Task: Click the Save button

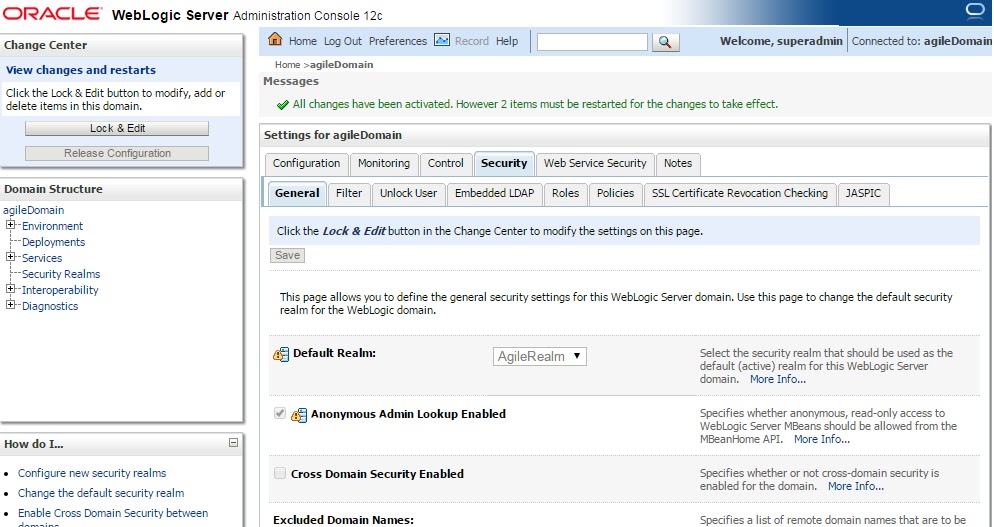Action: (x=287, y=256)
